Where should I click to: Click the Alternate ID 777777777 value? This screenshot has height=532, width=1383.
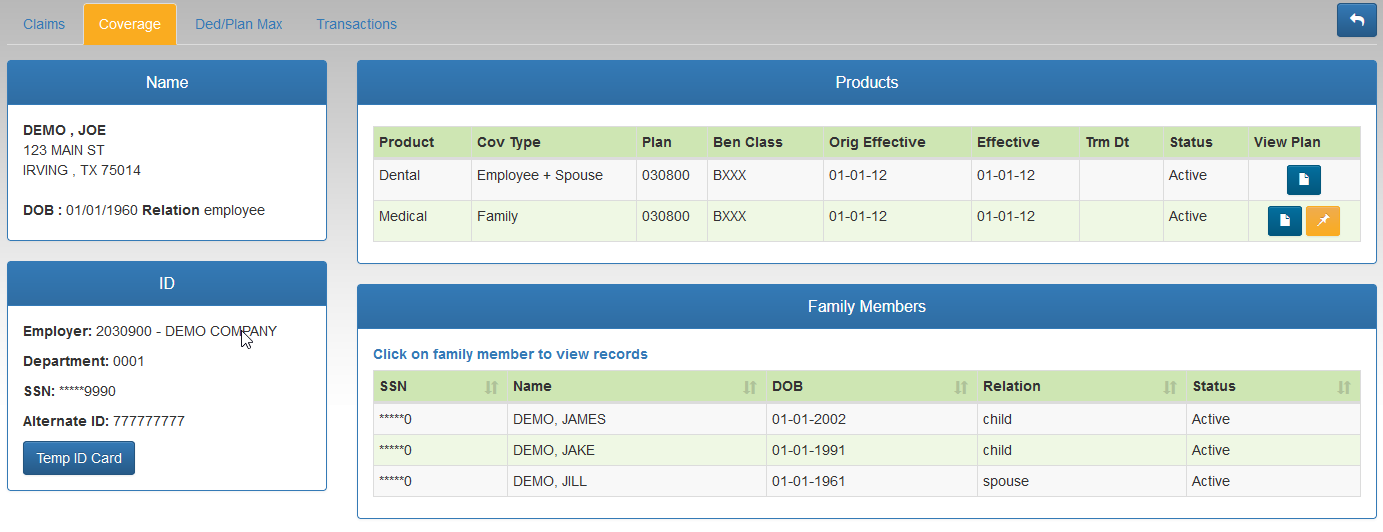coord(149,421)
